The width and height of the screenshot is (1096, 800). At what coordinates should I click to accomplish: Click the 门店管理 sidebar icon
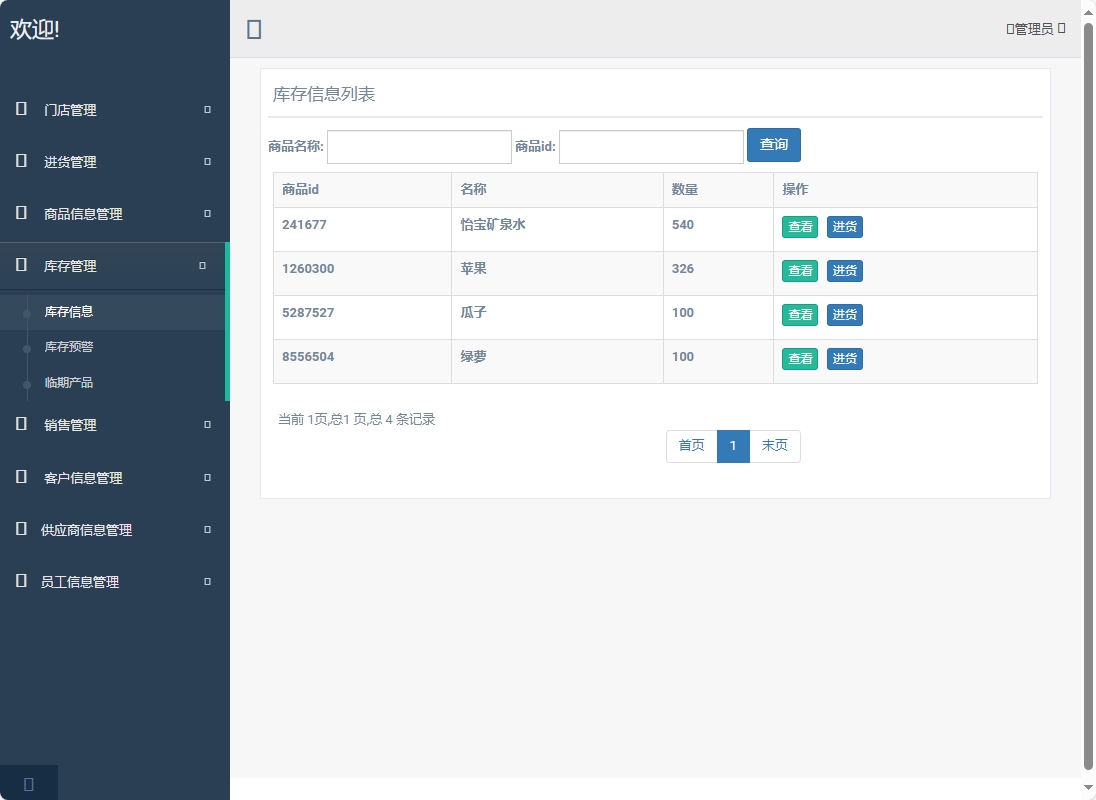[19, 110]
